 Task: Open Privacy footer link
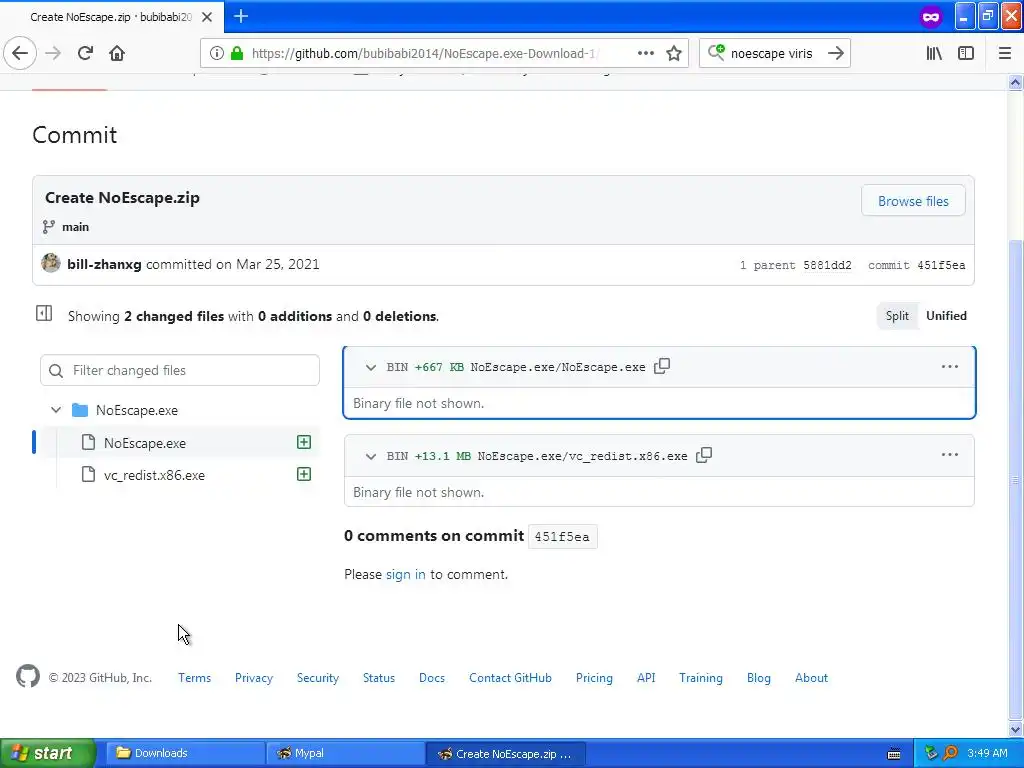click(254, 678)
